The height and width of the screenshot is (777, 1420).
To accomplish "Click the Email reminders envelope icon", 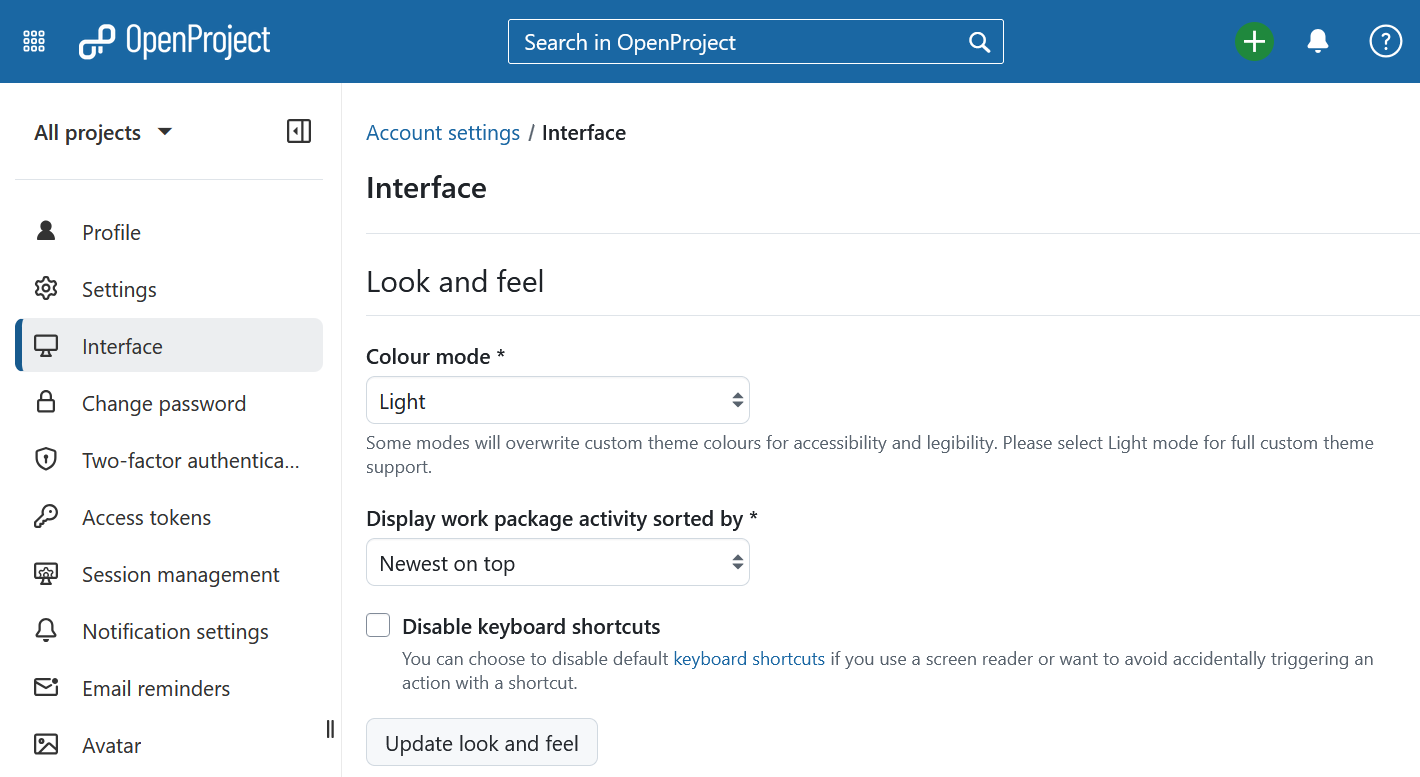I will (x=46, y=688).
